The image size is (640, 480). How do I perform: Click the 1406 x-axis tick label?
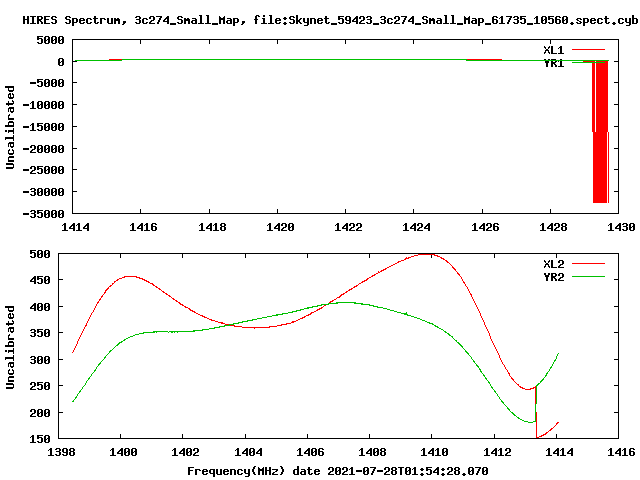310,452
